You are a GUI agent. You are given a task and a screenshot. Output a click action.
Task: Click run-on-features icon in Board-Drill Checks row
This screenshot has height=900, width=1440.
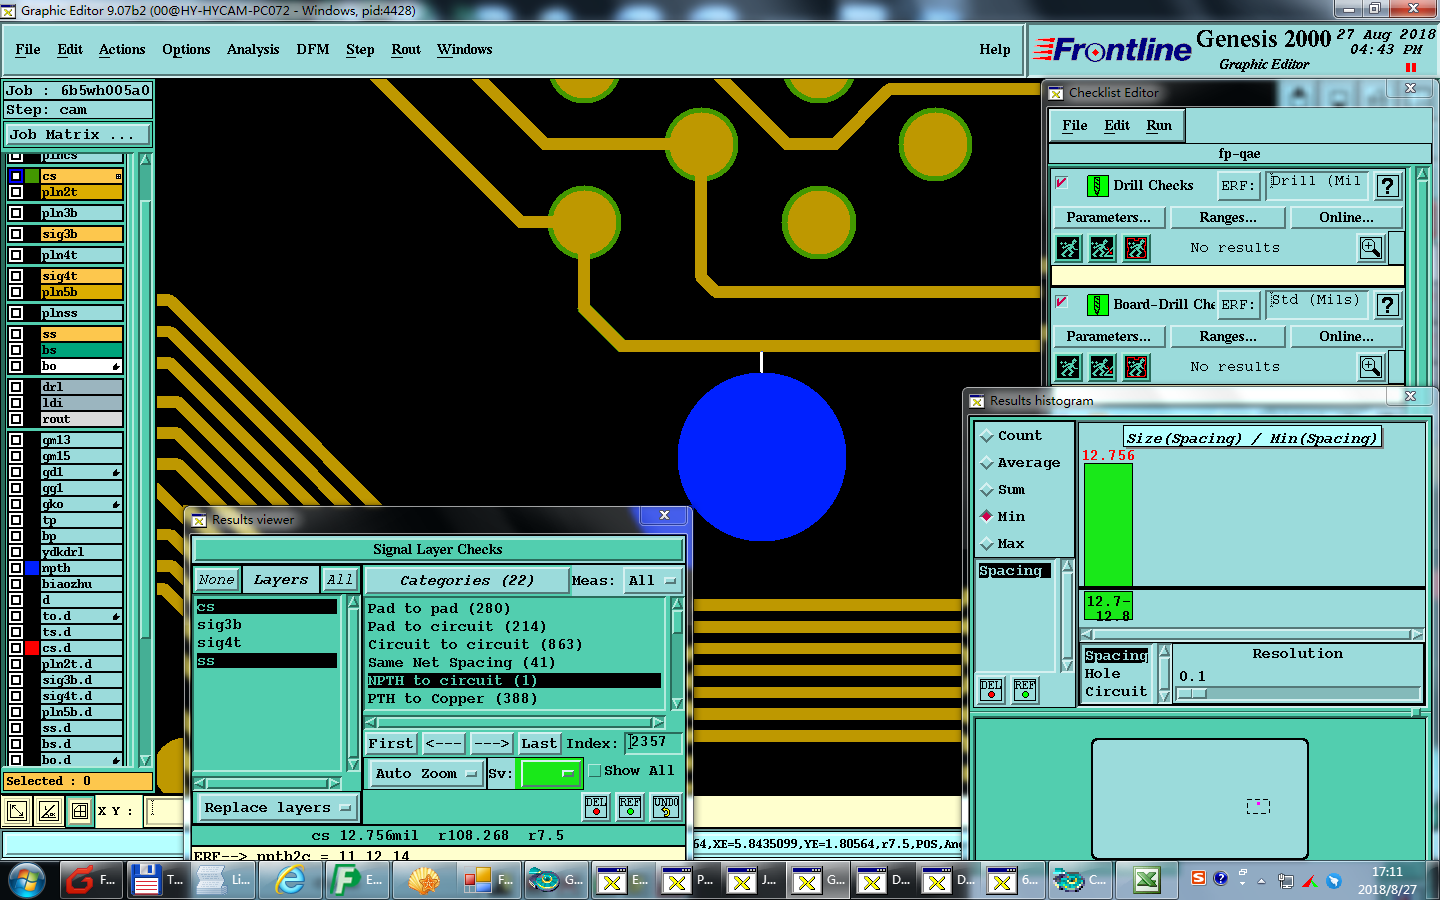point(1103,367)
